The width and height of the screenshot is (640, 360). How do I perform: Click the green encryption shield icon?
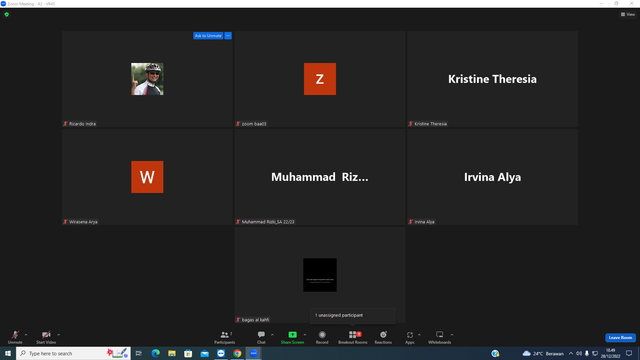click(7, 14)
